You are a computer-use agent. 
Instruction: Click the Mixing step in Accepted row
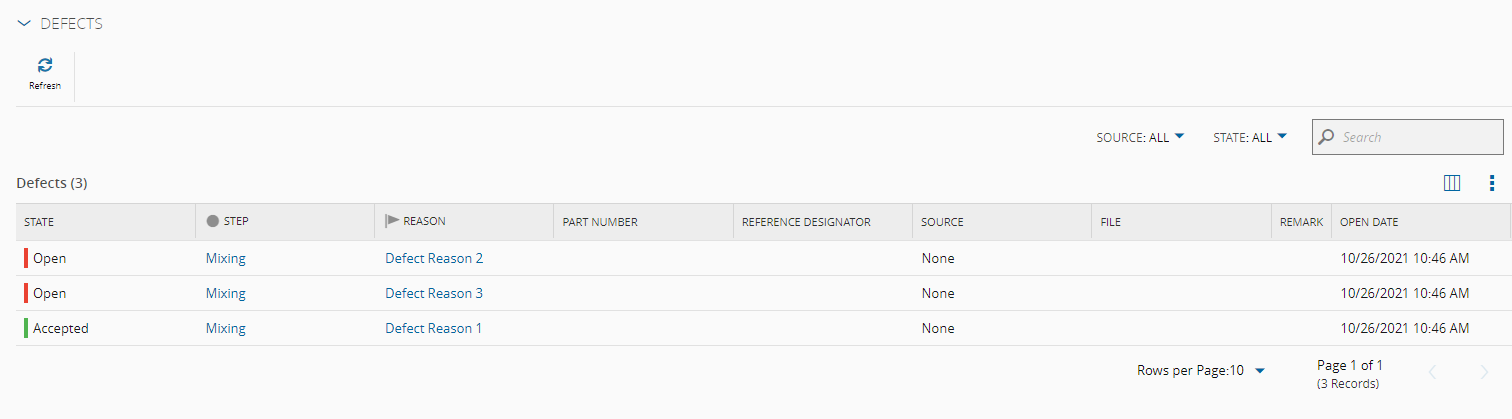coord(225,328)
